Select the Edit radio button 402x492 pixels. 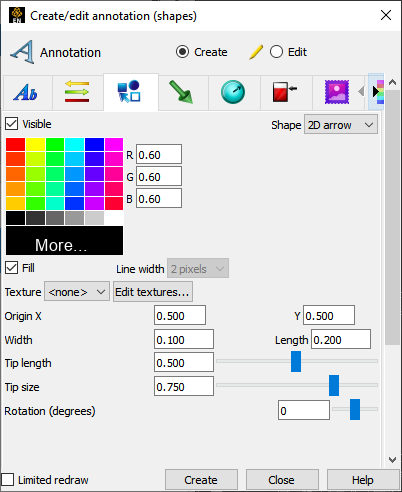tap(276, 52)
